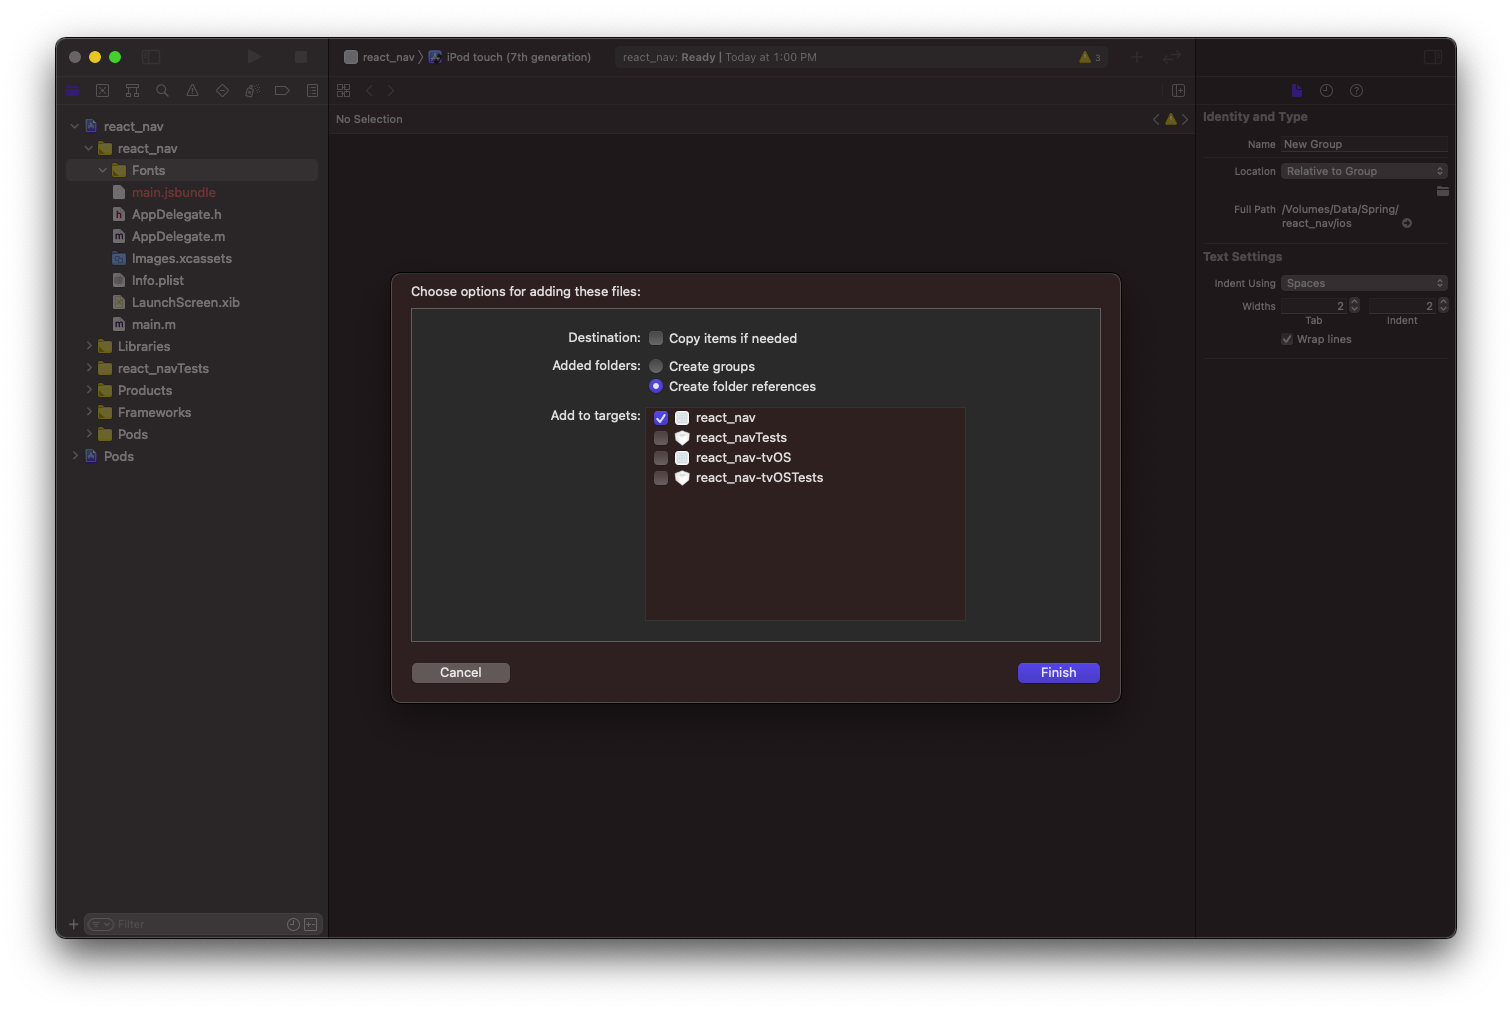1512x1012 pixels.
Task: Open the Debug navigator spray icon
Action: coord(252,91)
